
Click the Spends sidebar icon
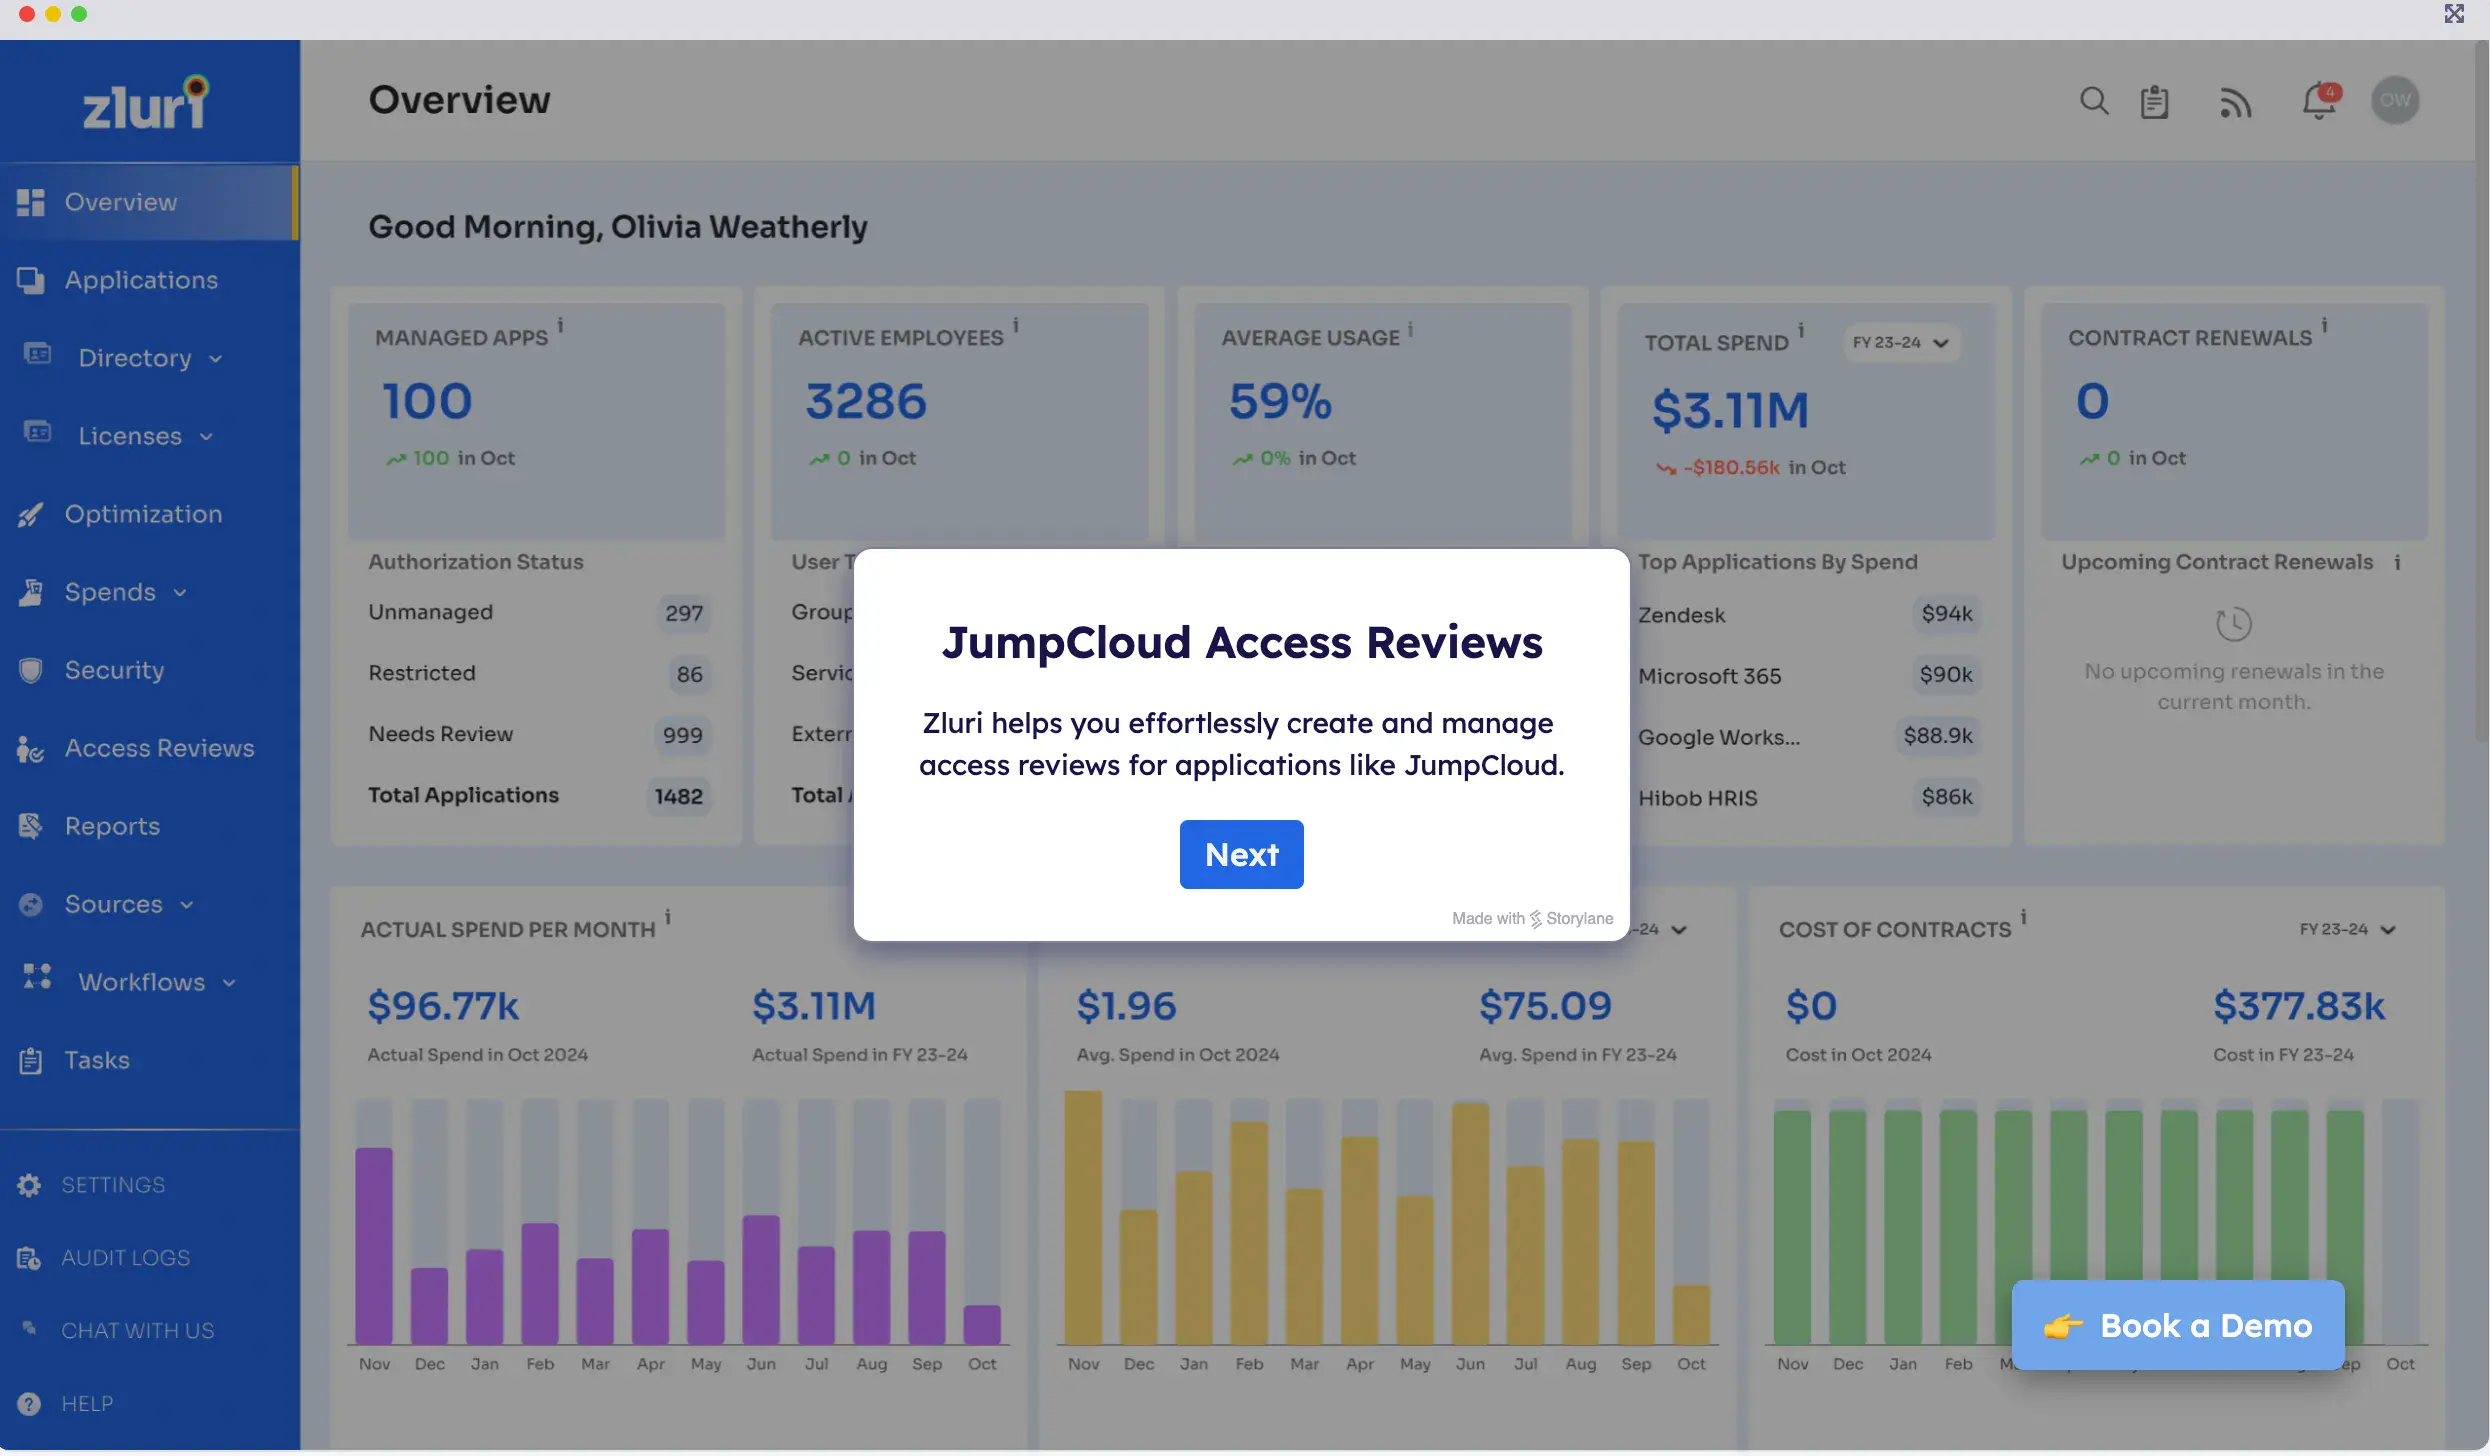point(31,592)
